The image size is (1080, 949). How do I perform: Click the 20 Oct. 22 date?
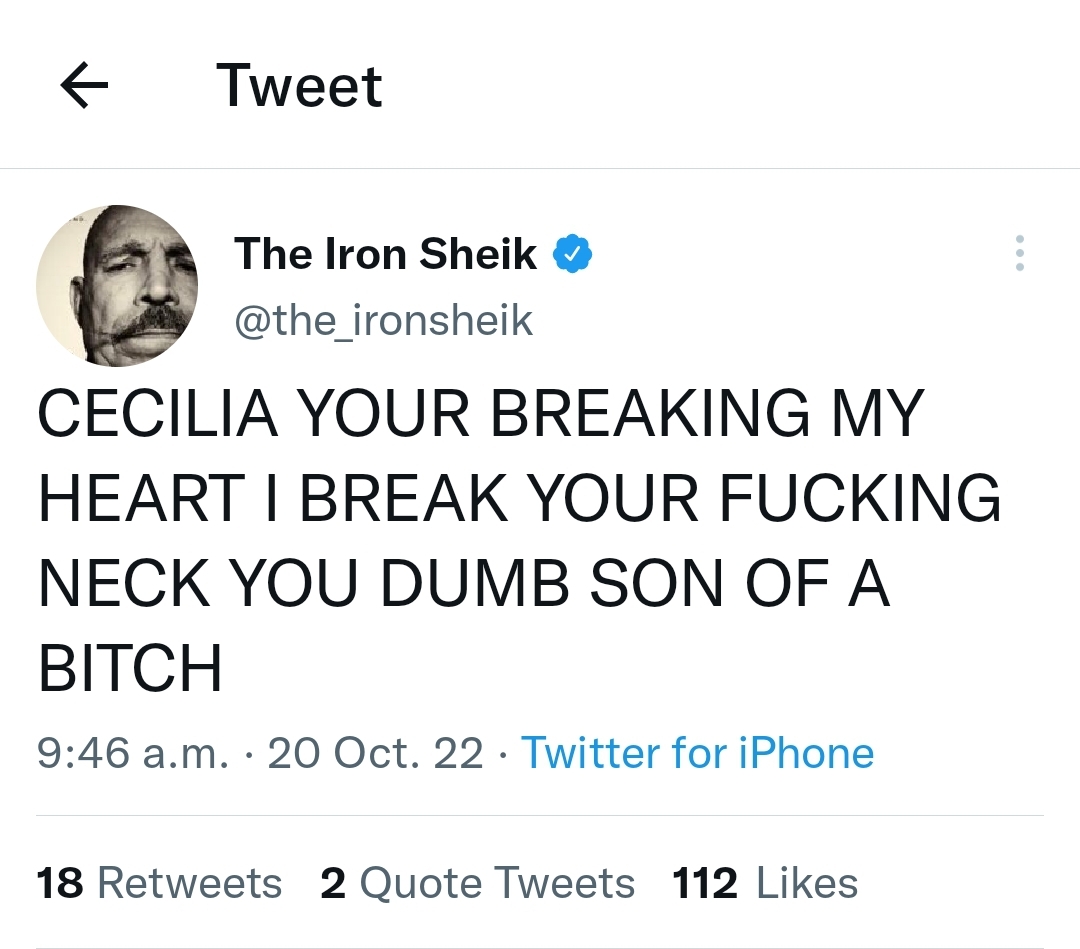point(376,752)
